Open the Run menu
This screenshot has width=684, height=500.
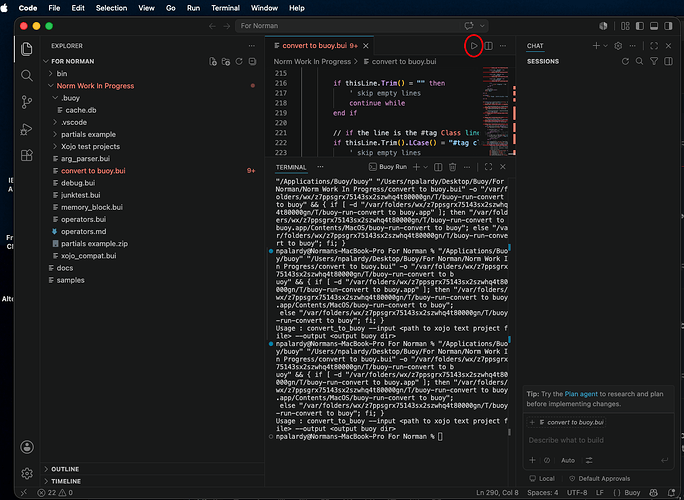click(x=193, y=8)
